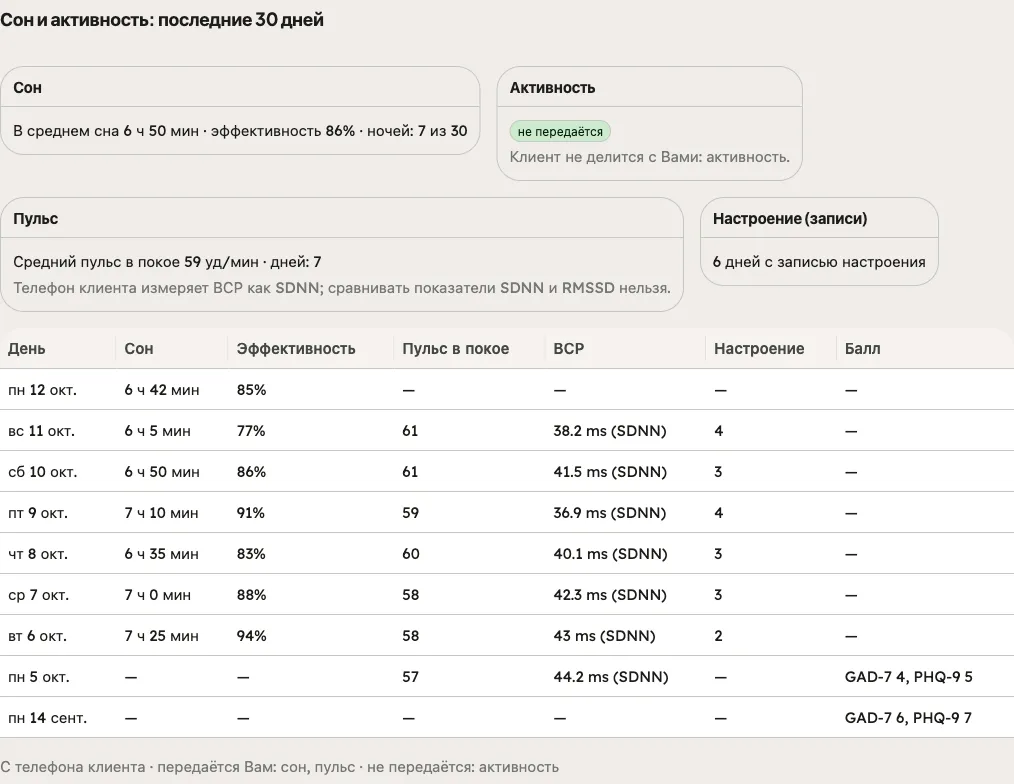1014x784 pixels.
Task: Select the date cell "ср 7 окт."
Action: (x=38, y=595)
